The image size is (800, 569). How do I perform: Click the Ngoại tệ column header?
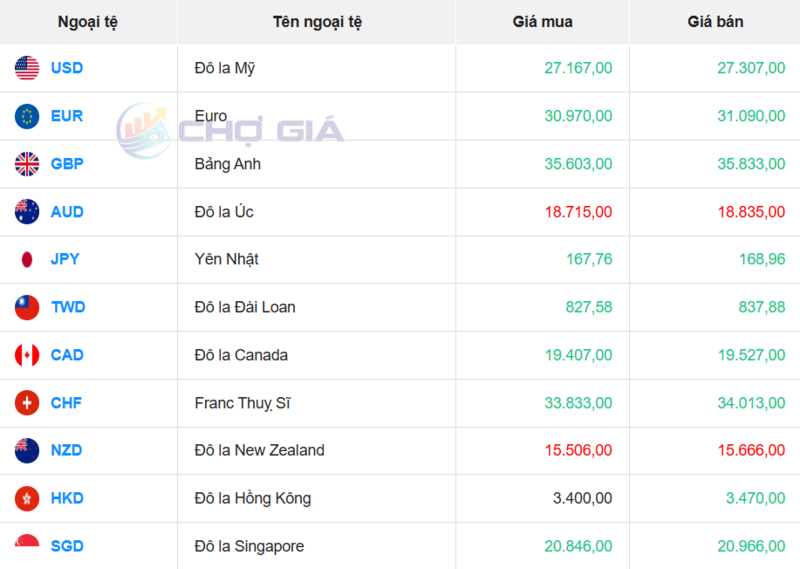(x=88, y=21)
